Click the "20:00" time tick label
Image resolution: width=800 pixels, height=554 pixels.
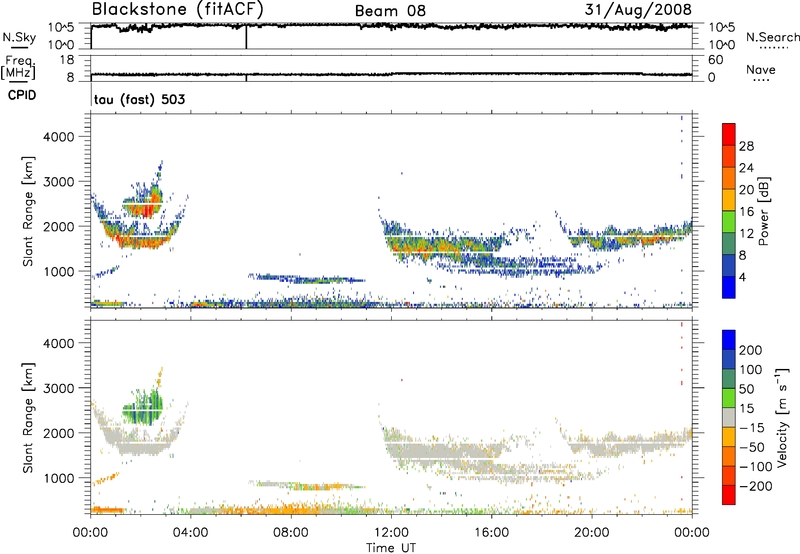[592, 533]
